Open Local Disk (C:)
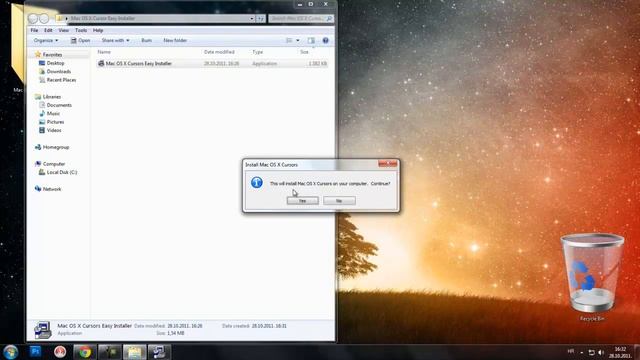This screenshot has width=640, height=360. pos(62,172)
